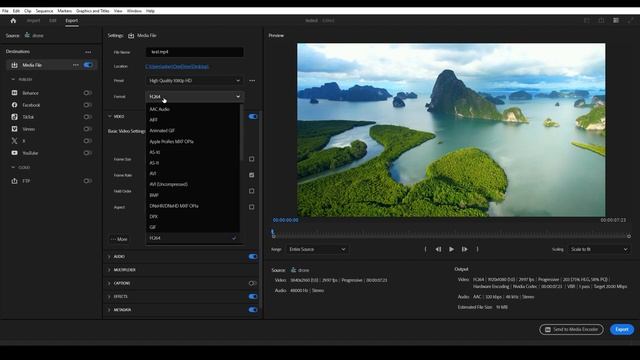Open Destinations panel options (three dots)
The width and height of the screenshot is (640, 360).
click(x=88, y=52)
